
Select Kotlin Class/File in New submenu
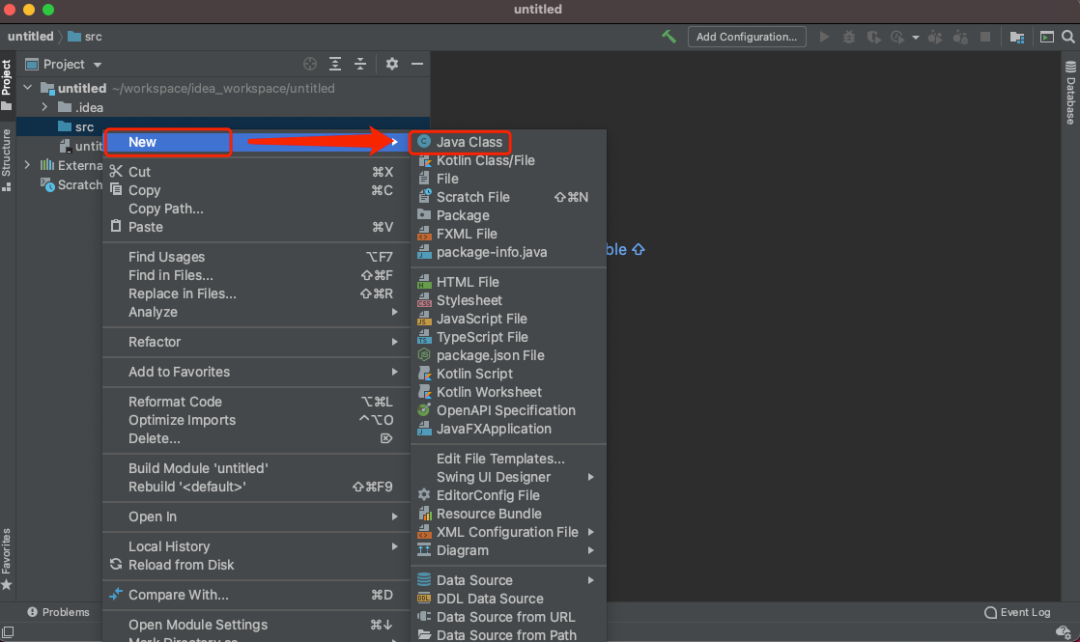point(508,160)
